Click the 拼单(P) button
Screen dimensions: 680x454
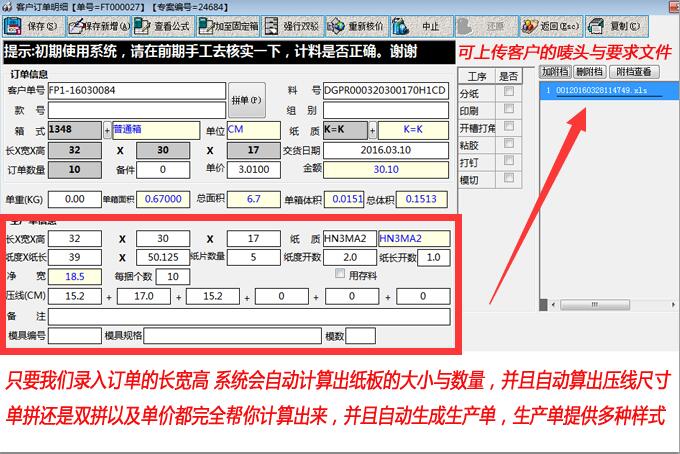[x=246, y=99]
